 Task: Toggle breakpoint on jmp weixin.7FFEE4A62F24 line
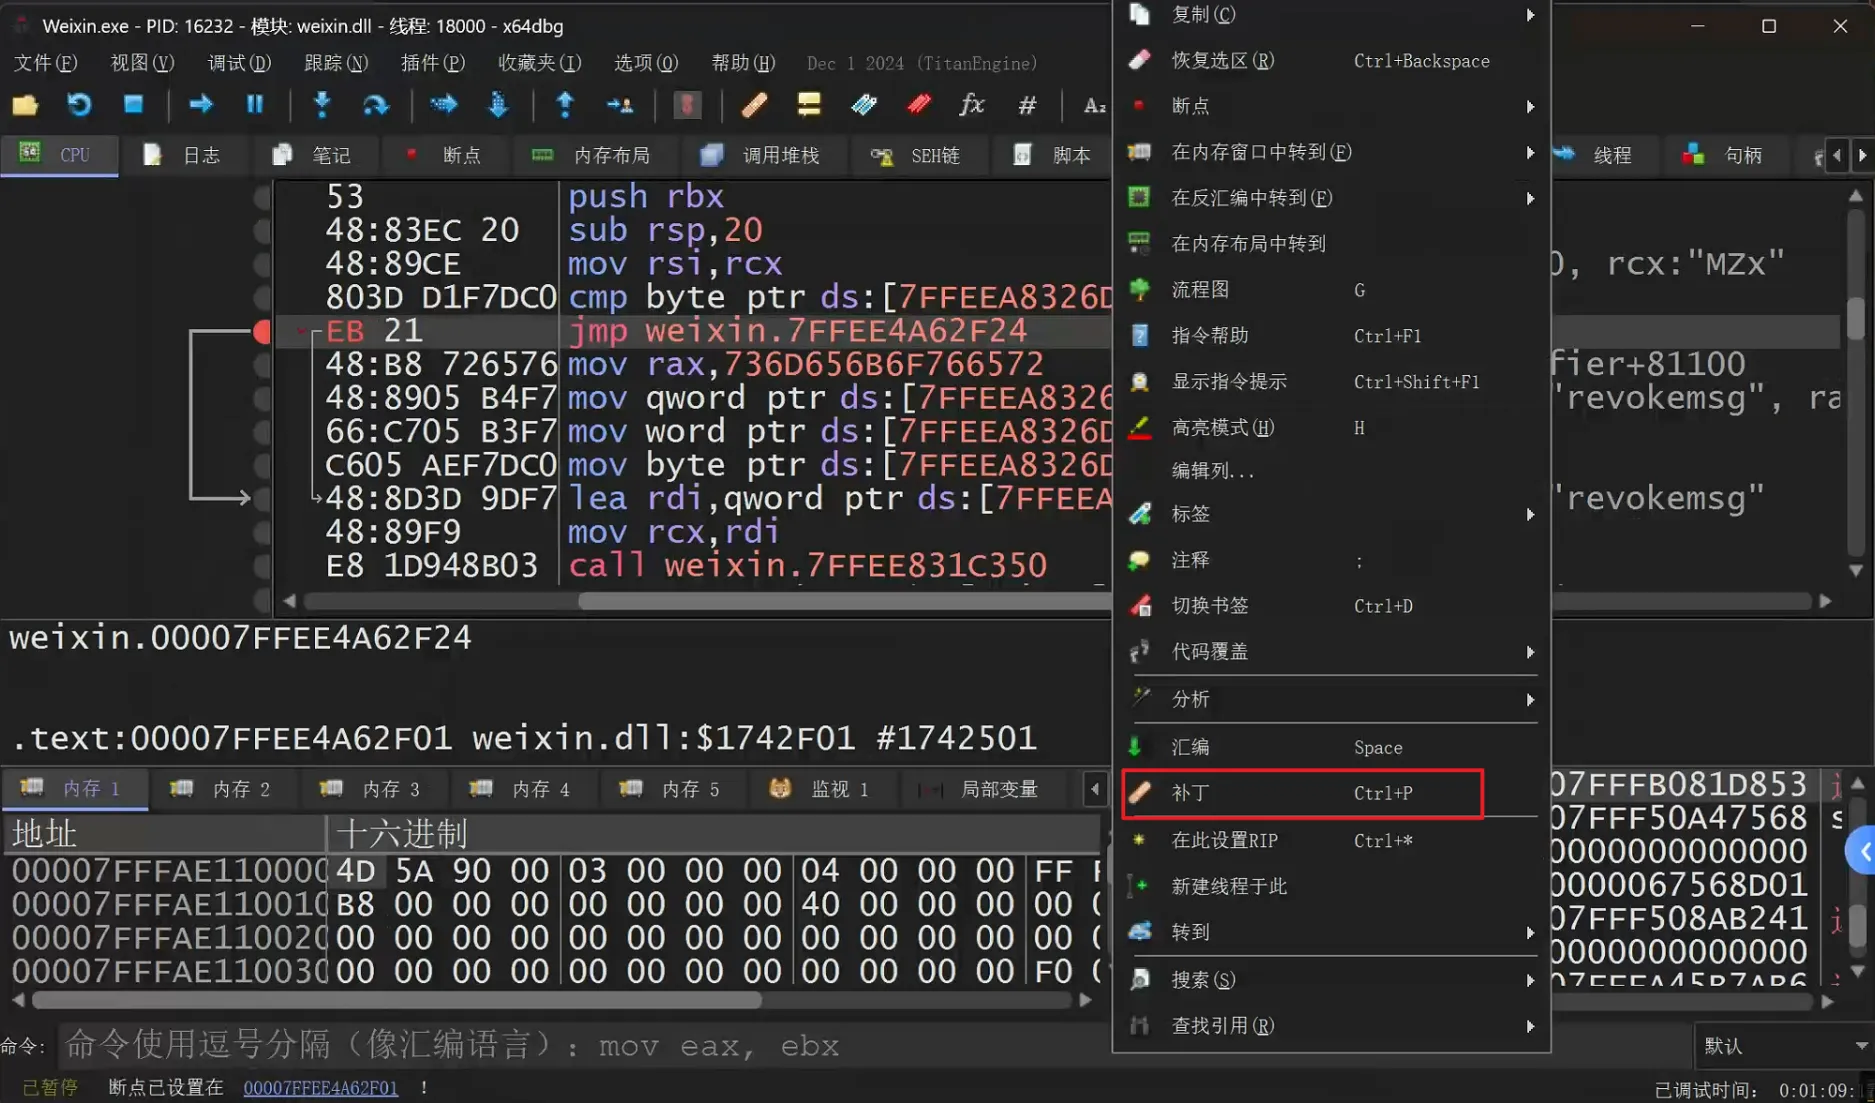click(262, 331)
